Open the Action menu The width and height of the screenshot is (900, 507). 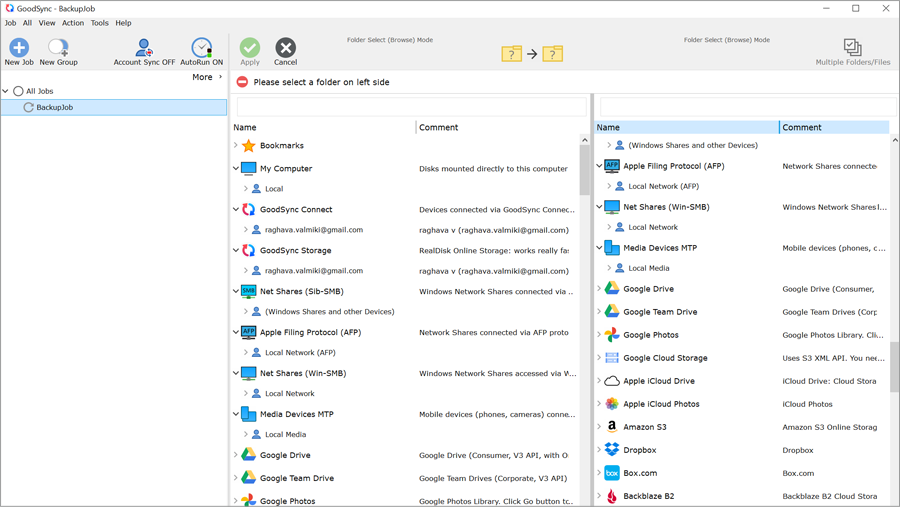coord(73,23)
